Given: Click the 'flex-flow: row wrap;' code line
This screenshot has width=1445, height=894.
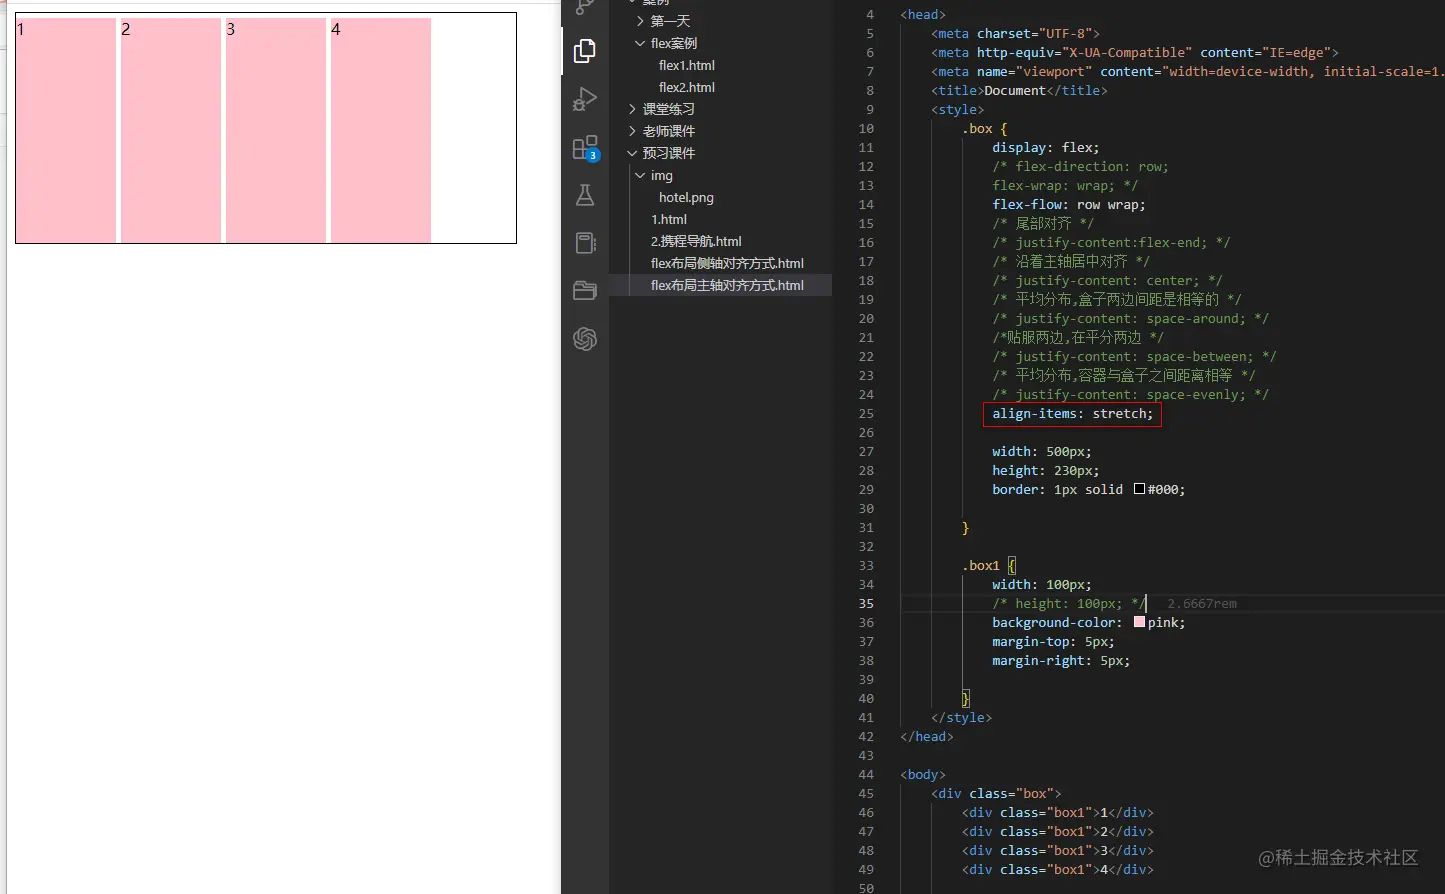Looking at the screenshot, I should point(1069,204).
